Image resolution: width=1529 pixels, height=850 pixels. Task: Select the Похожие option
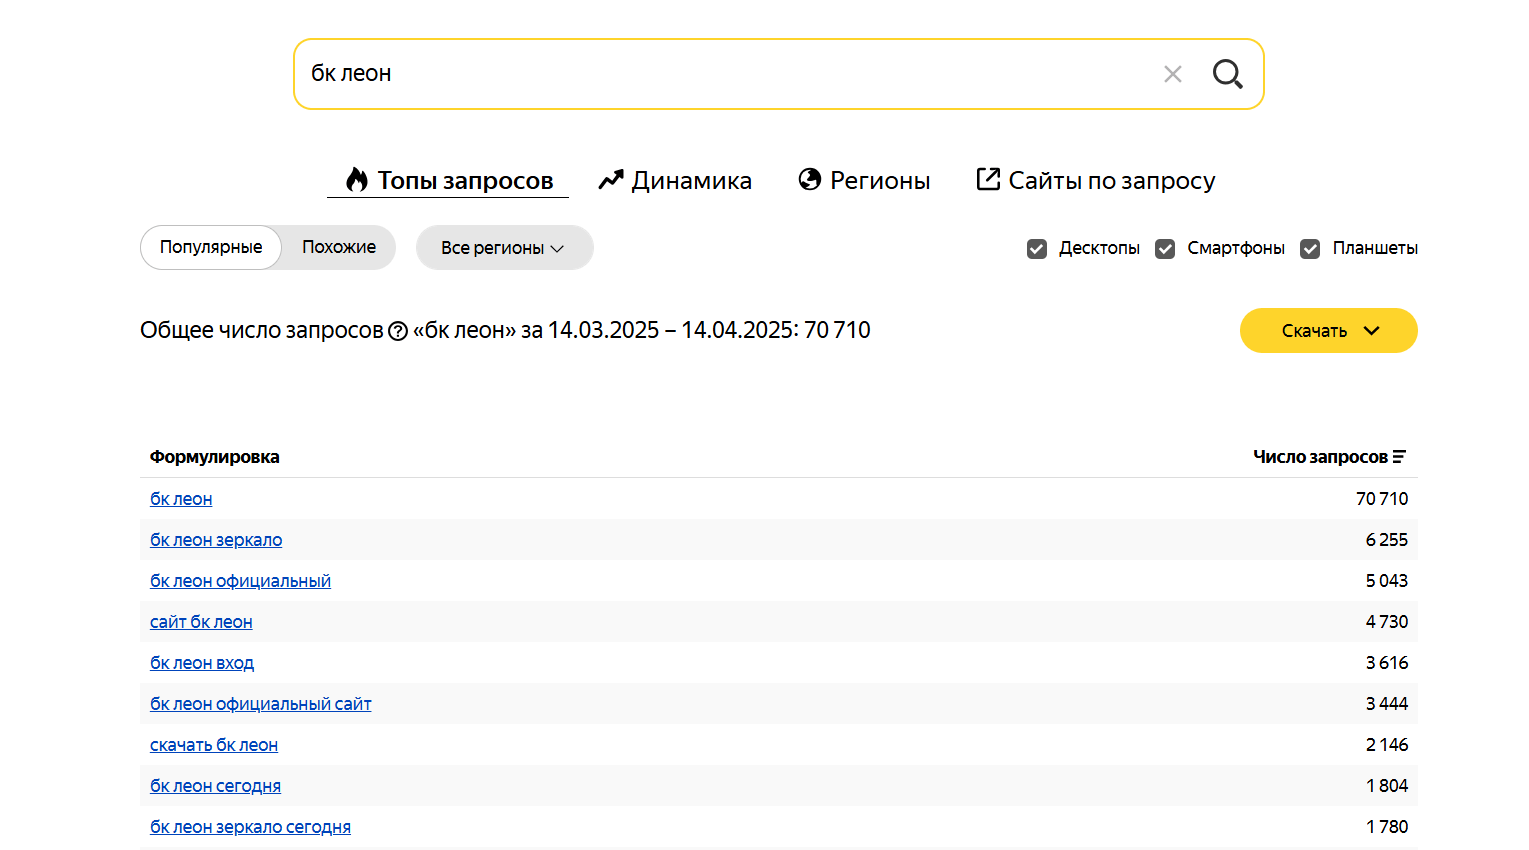pyautogui.click(x=339, y=247)
